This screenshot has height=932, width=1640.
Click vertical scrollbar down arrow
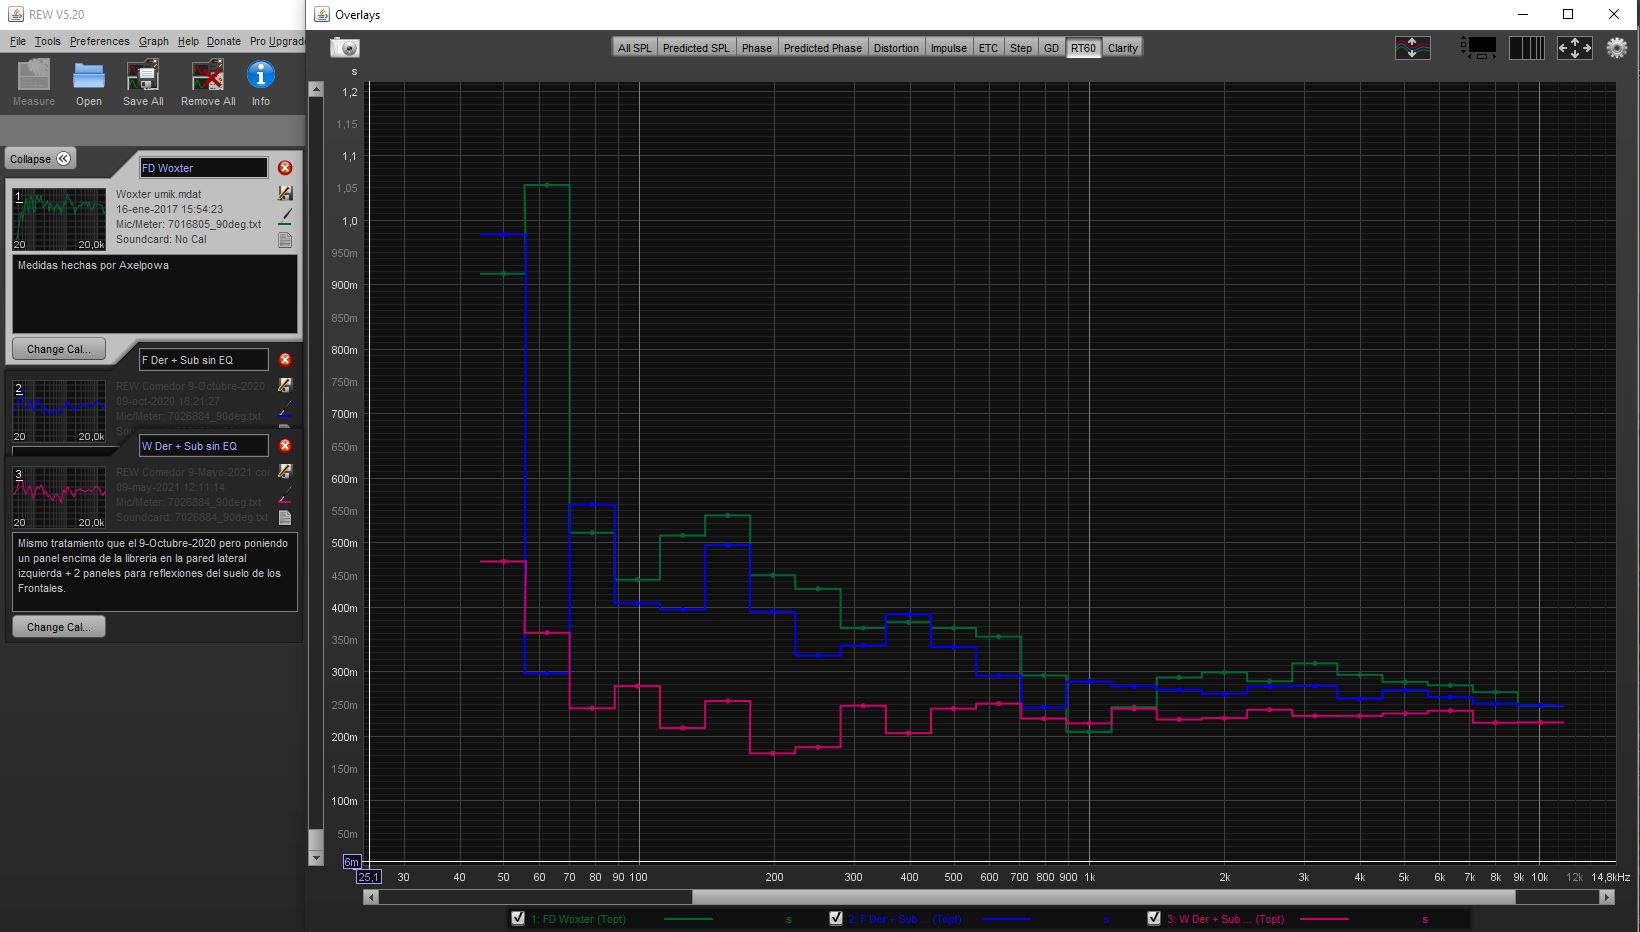[x=316, y=858]
